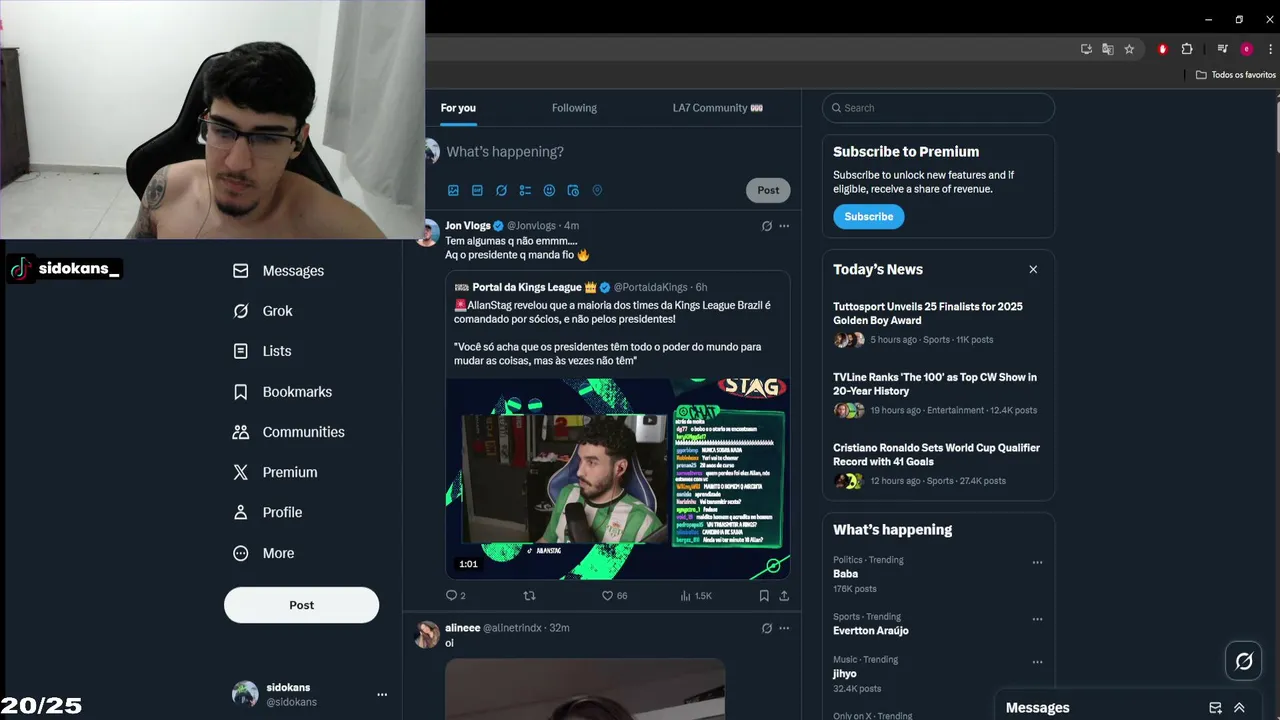The image size is (1280, 720).
Task: Open more options on Jon Vlogs post
Action: (784, 226)
